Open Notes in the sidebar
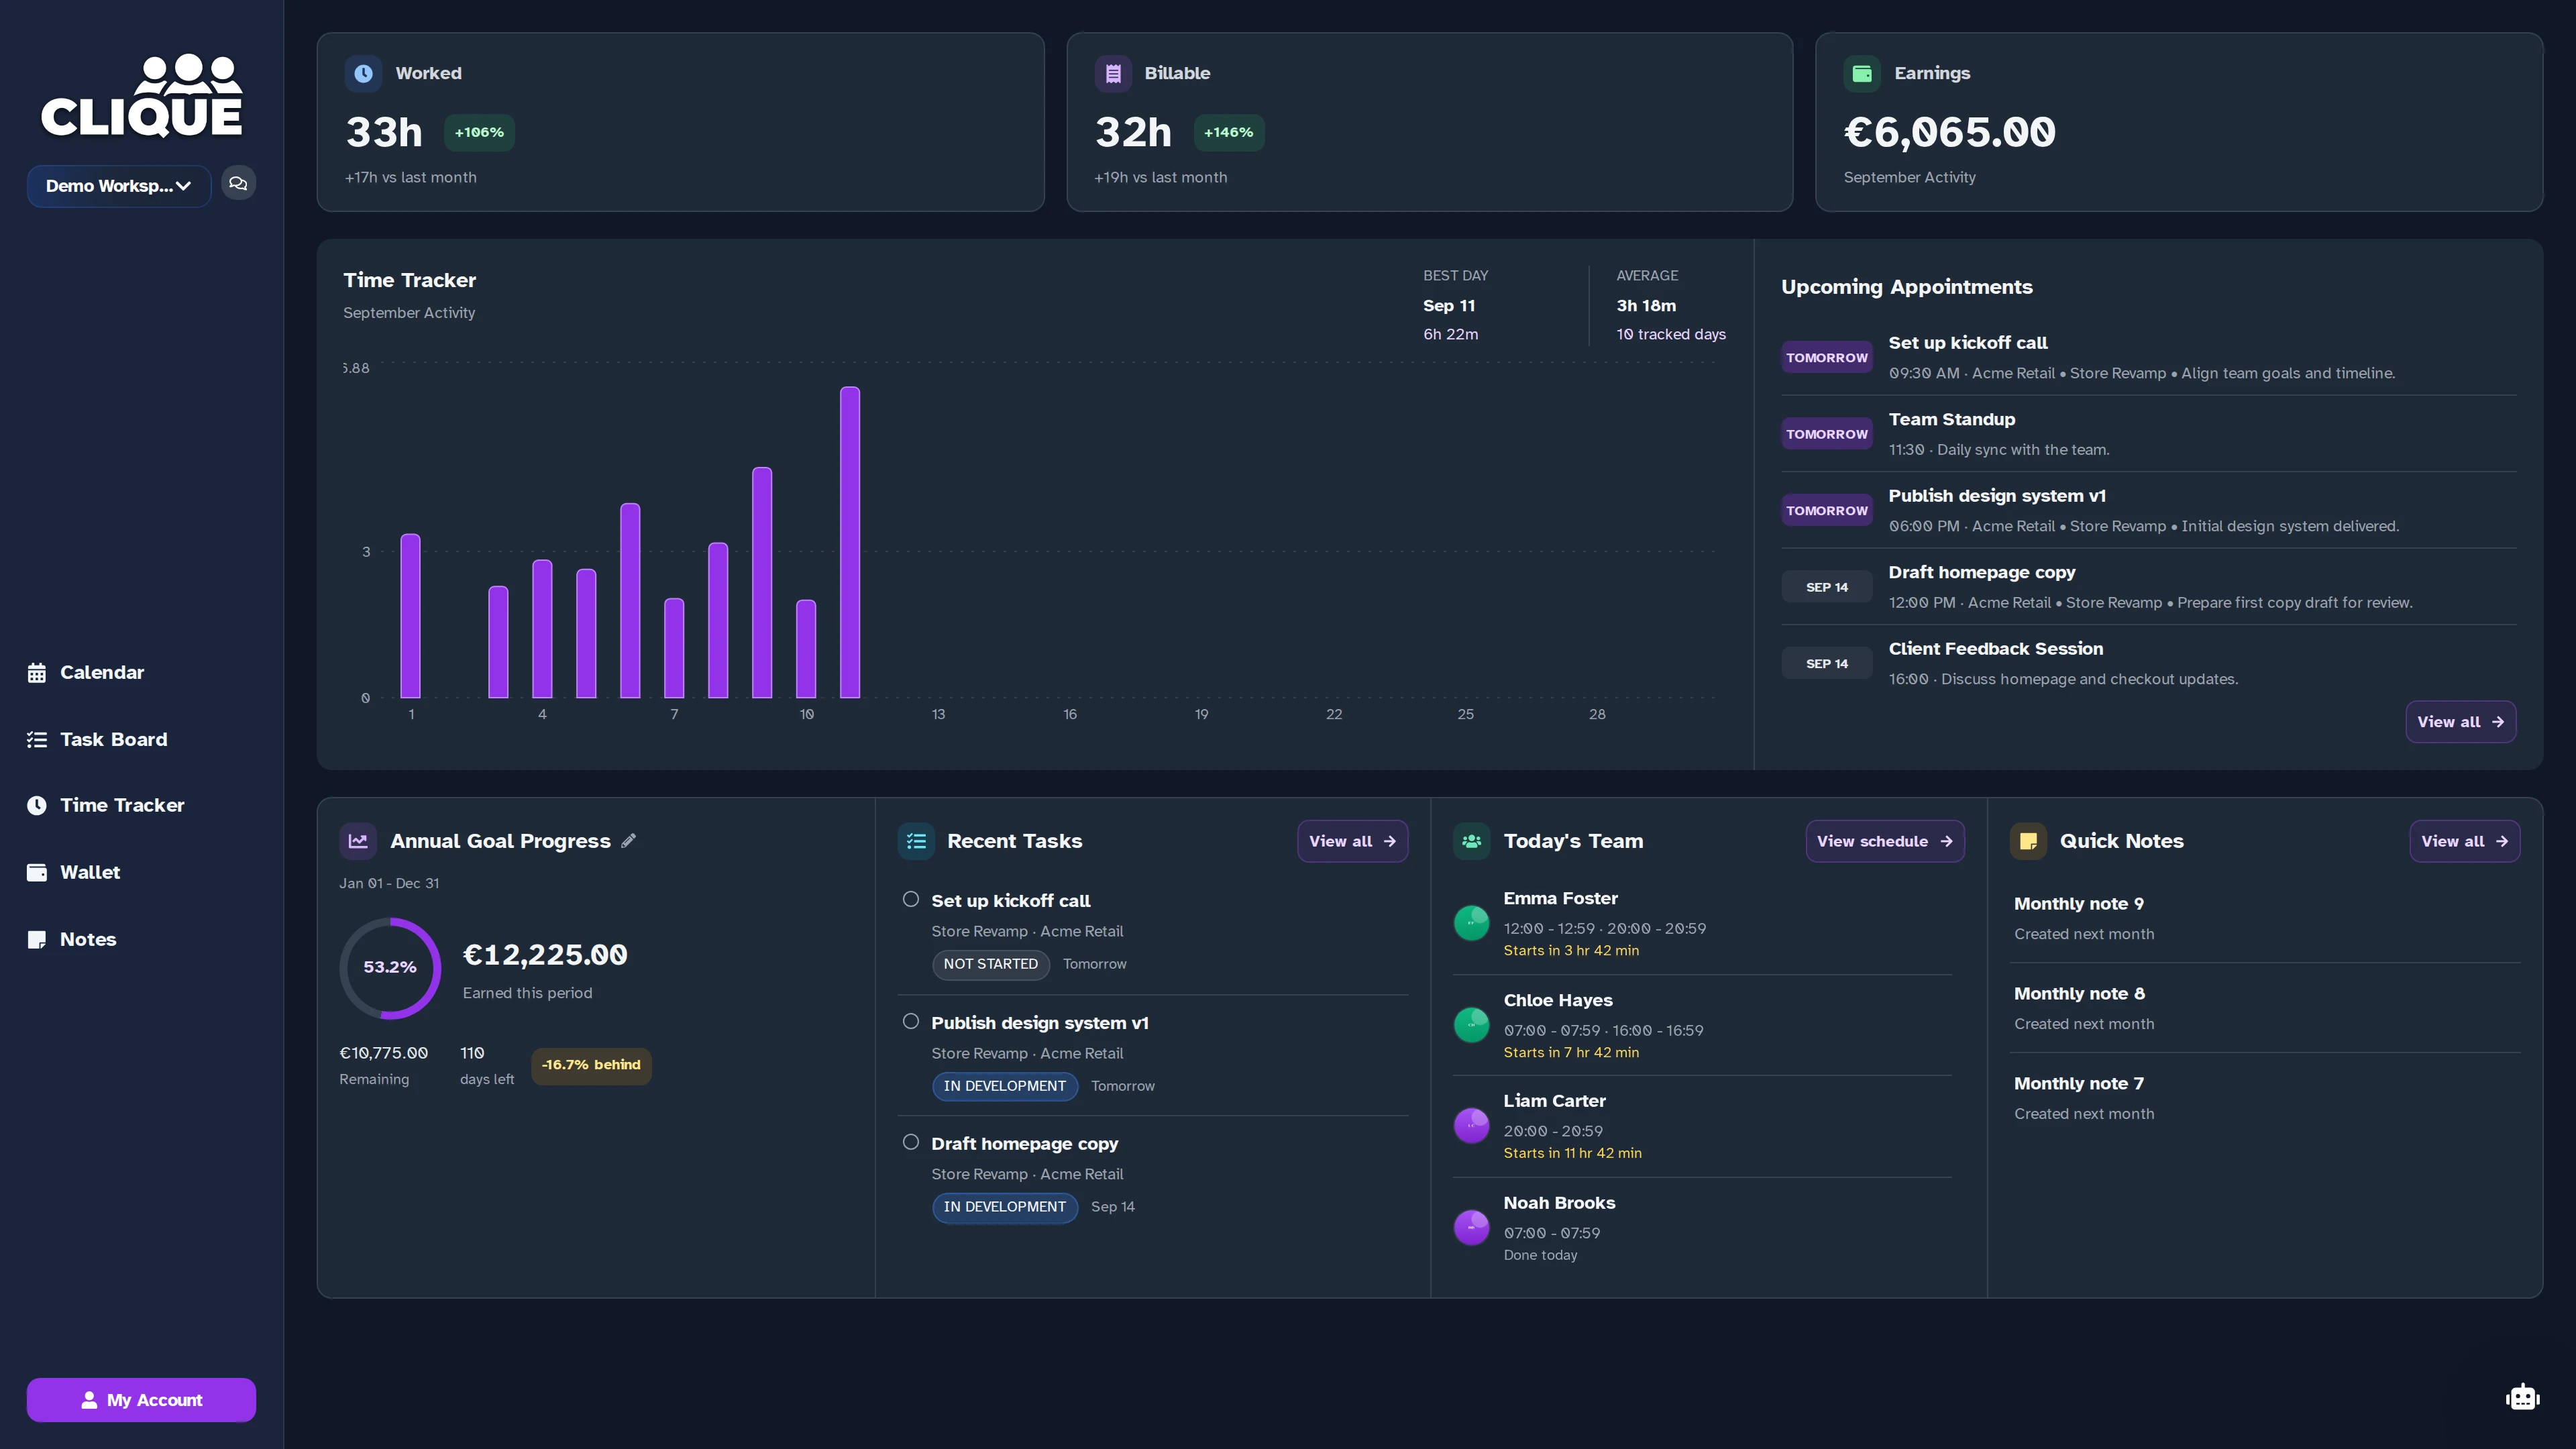This screenshot has width=2576, height=1449. (72, 940)
